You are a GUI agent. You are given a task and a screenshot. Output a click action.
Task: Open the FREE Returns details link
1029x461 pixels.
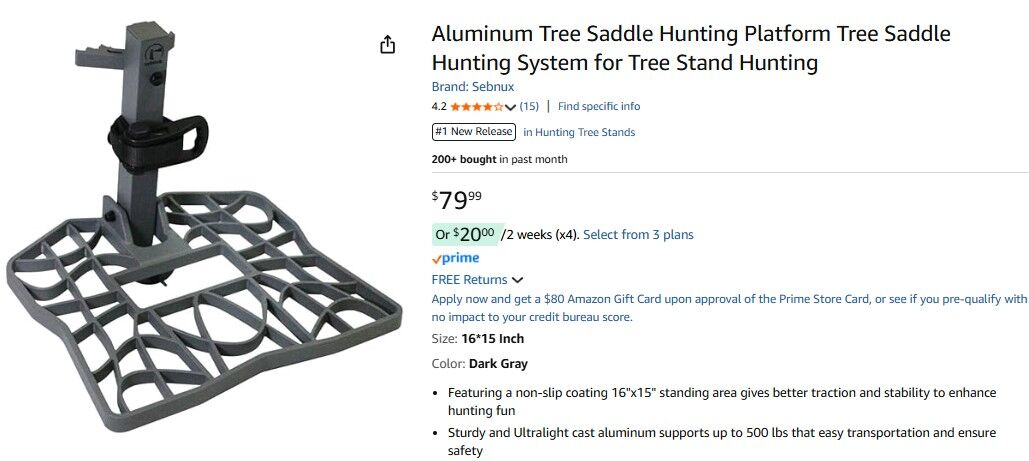click(x=470, y=280)
